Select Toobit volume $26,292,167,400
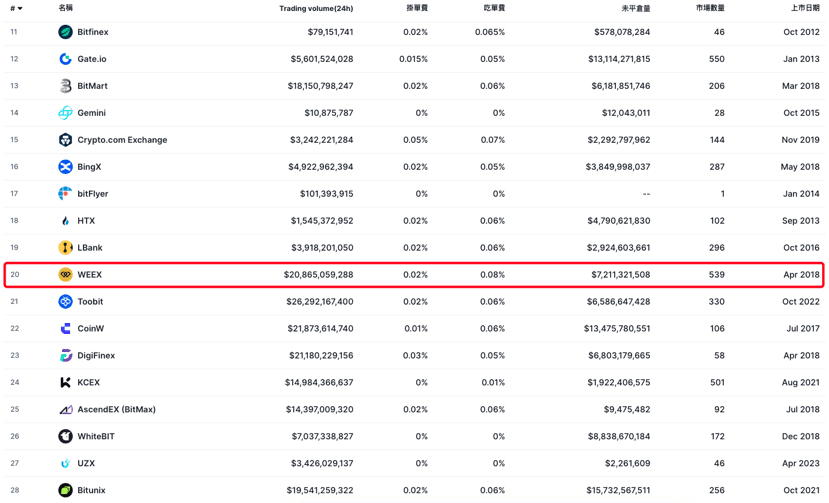Viewport: 829px width, 503px height. pyautogui.click(x=320, y=301)
